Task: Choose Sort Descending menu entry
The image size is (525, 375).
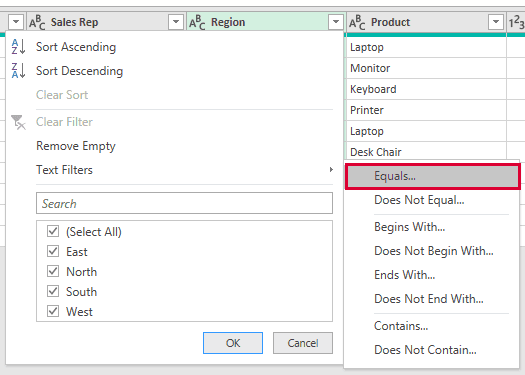Action: pyautogui.click(x=79, y=71)
